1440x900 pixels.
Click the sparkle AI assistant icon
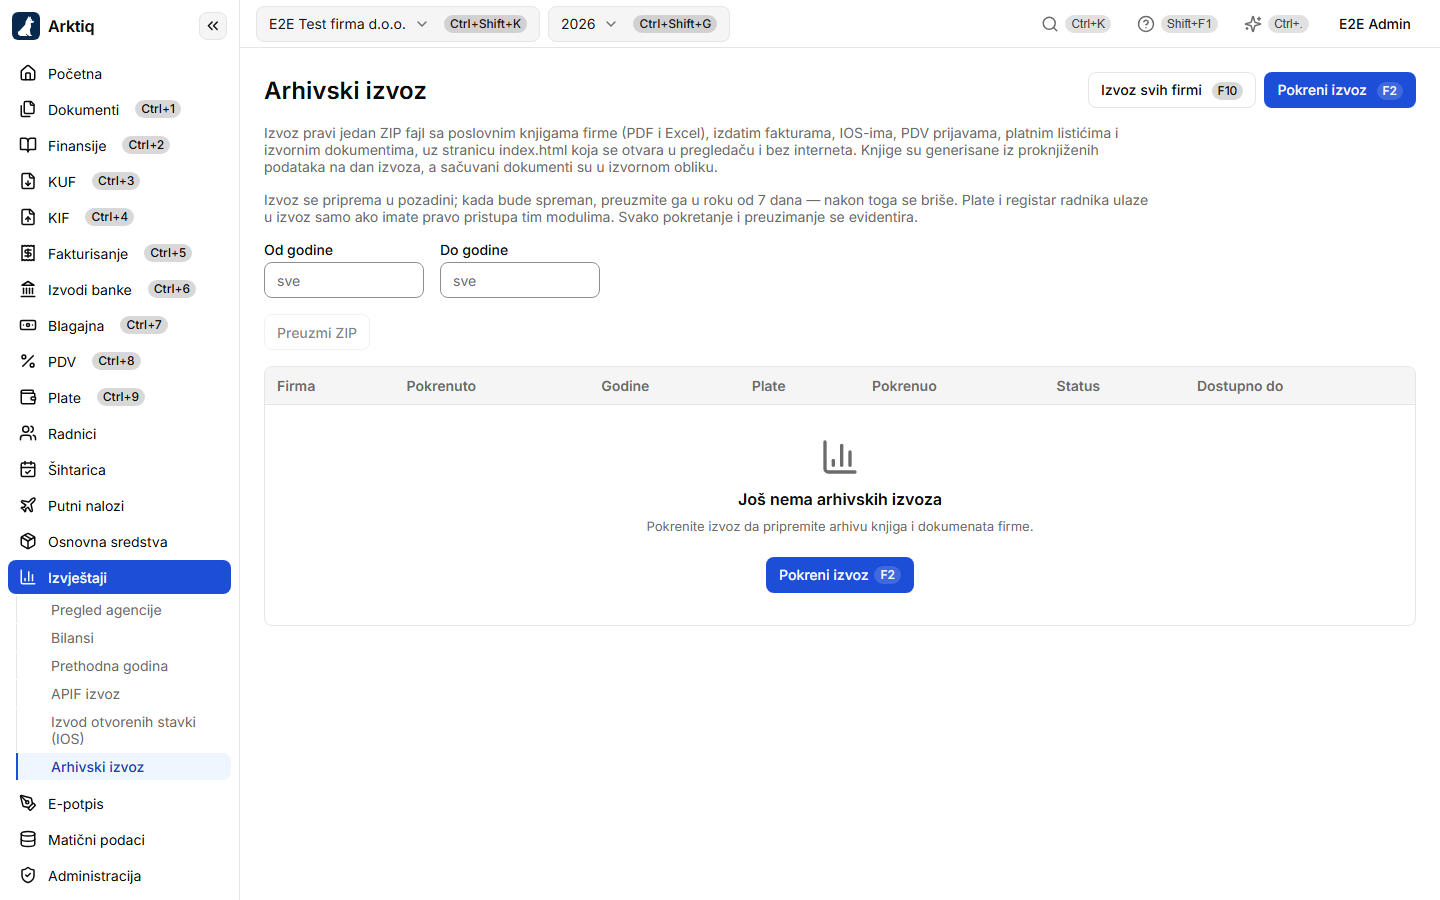tap(1253, 24)
